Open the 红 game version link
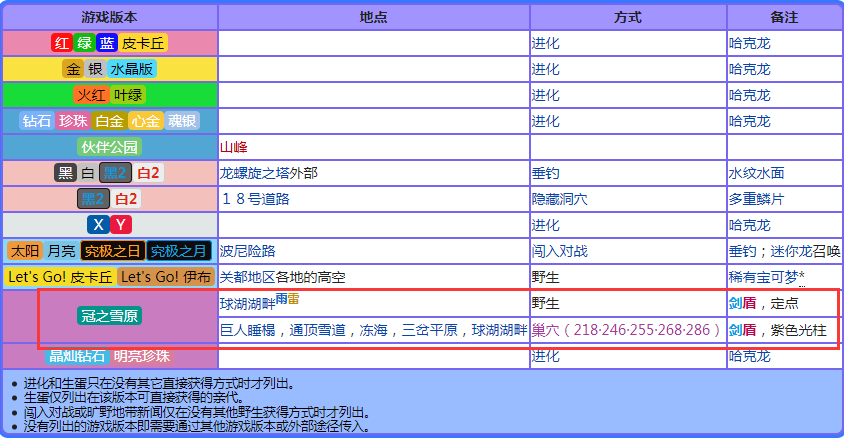844x440 pixels. tap(62, 43)
